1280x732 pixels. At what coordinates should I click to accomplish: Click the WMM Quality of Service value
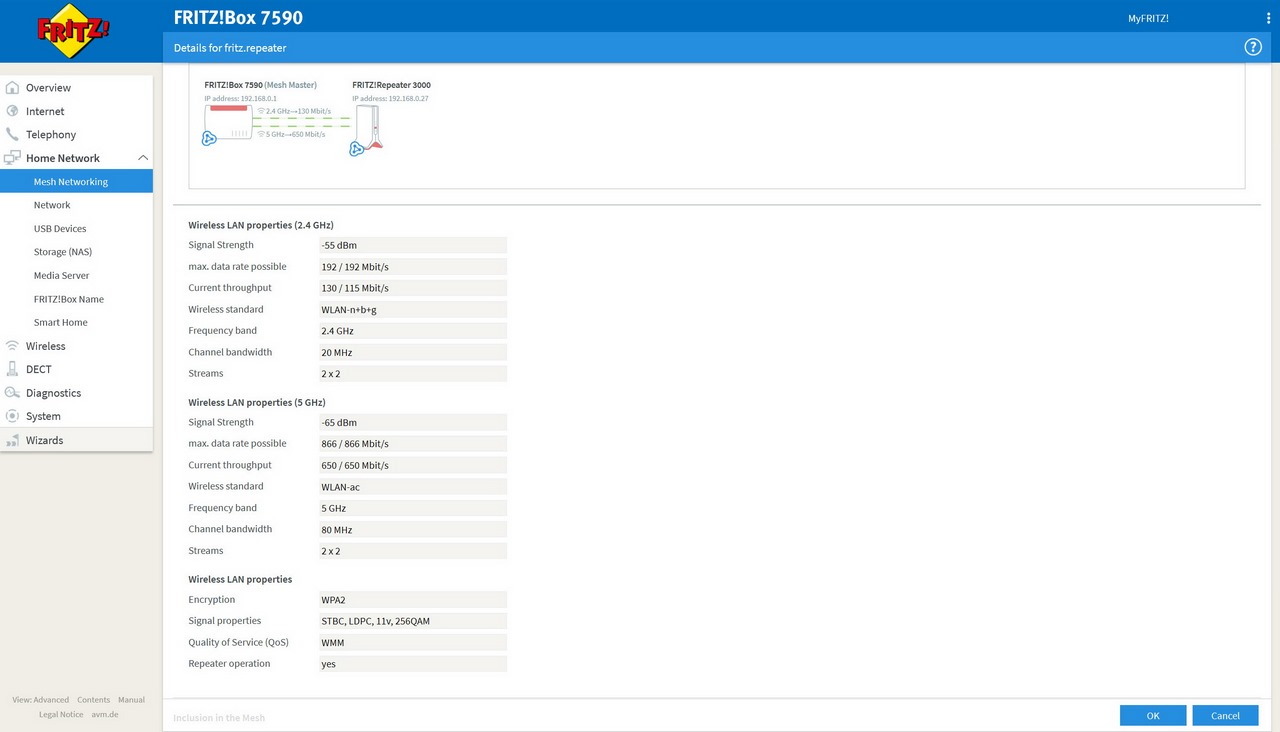(413, 643)
